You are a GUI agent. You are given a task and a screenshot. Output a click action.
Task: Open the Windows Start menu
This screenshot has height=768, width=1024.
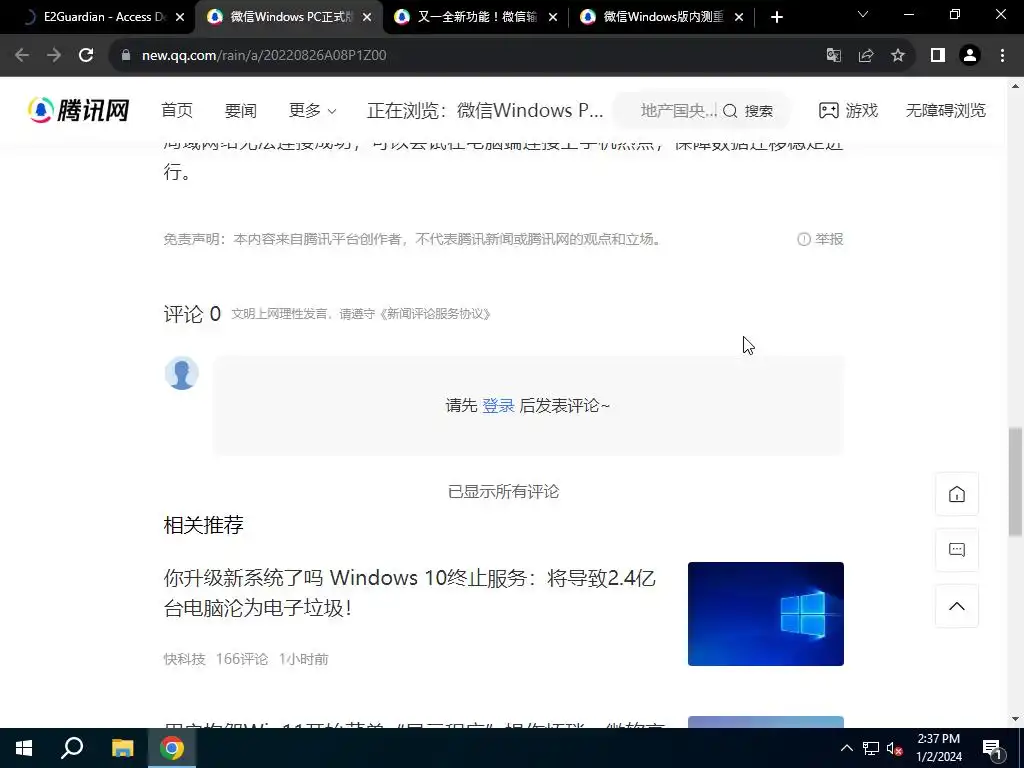(x=24, y=748)
